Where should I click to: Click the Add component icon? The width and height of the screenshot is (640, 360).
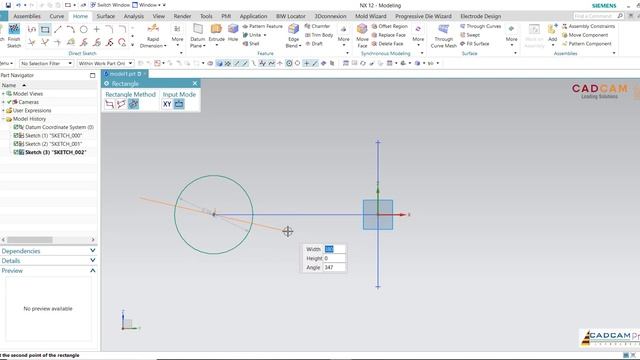click(x=552, y=30)
